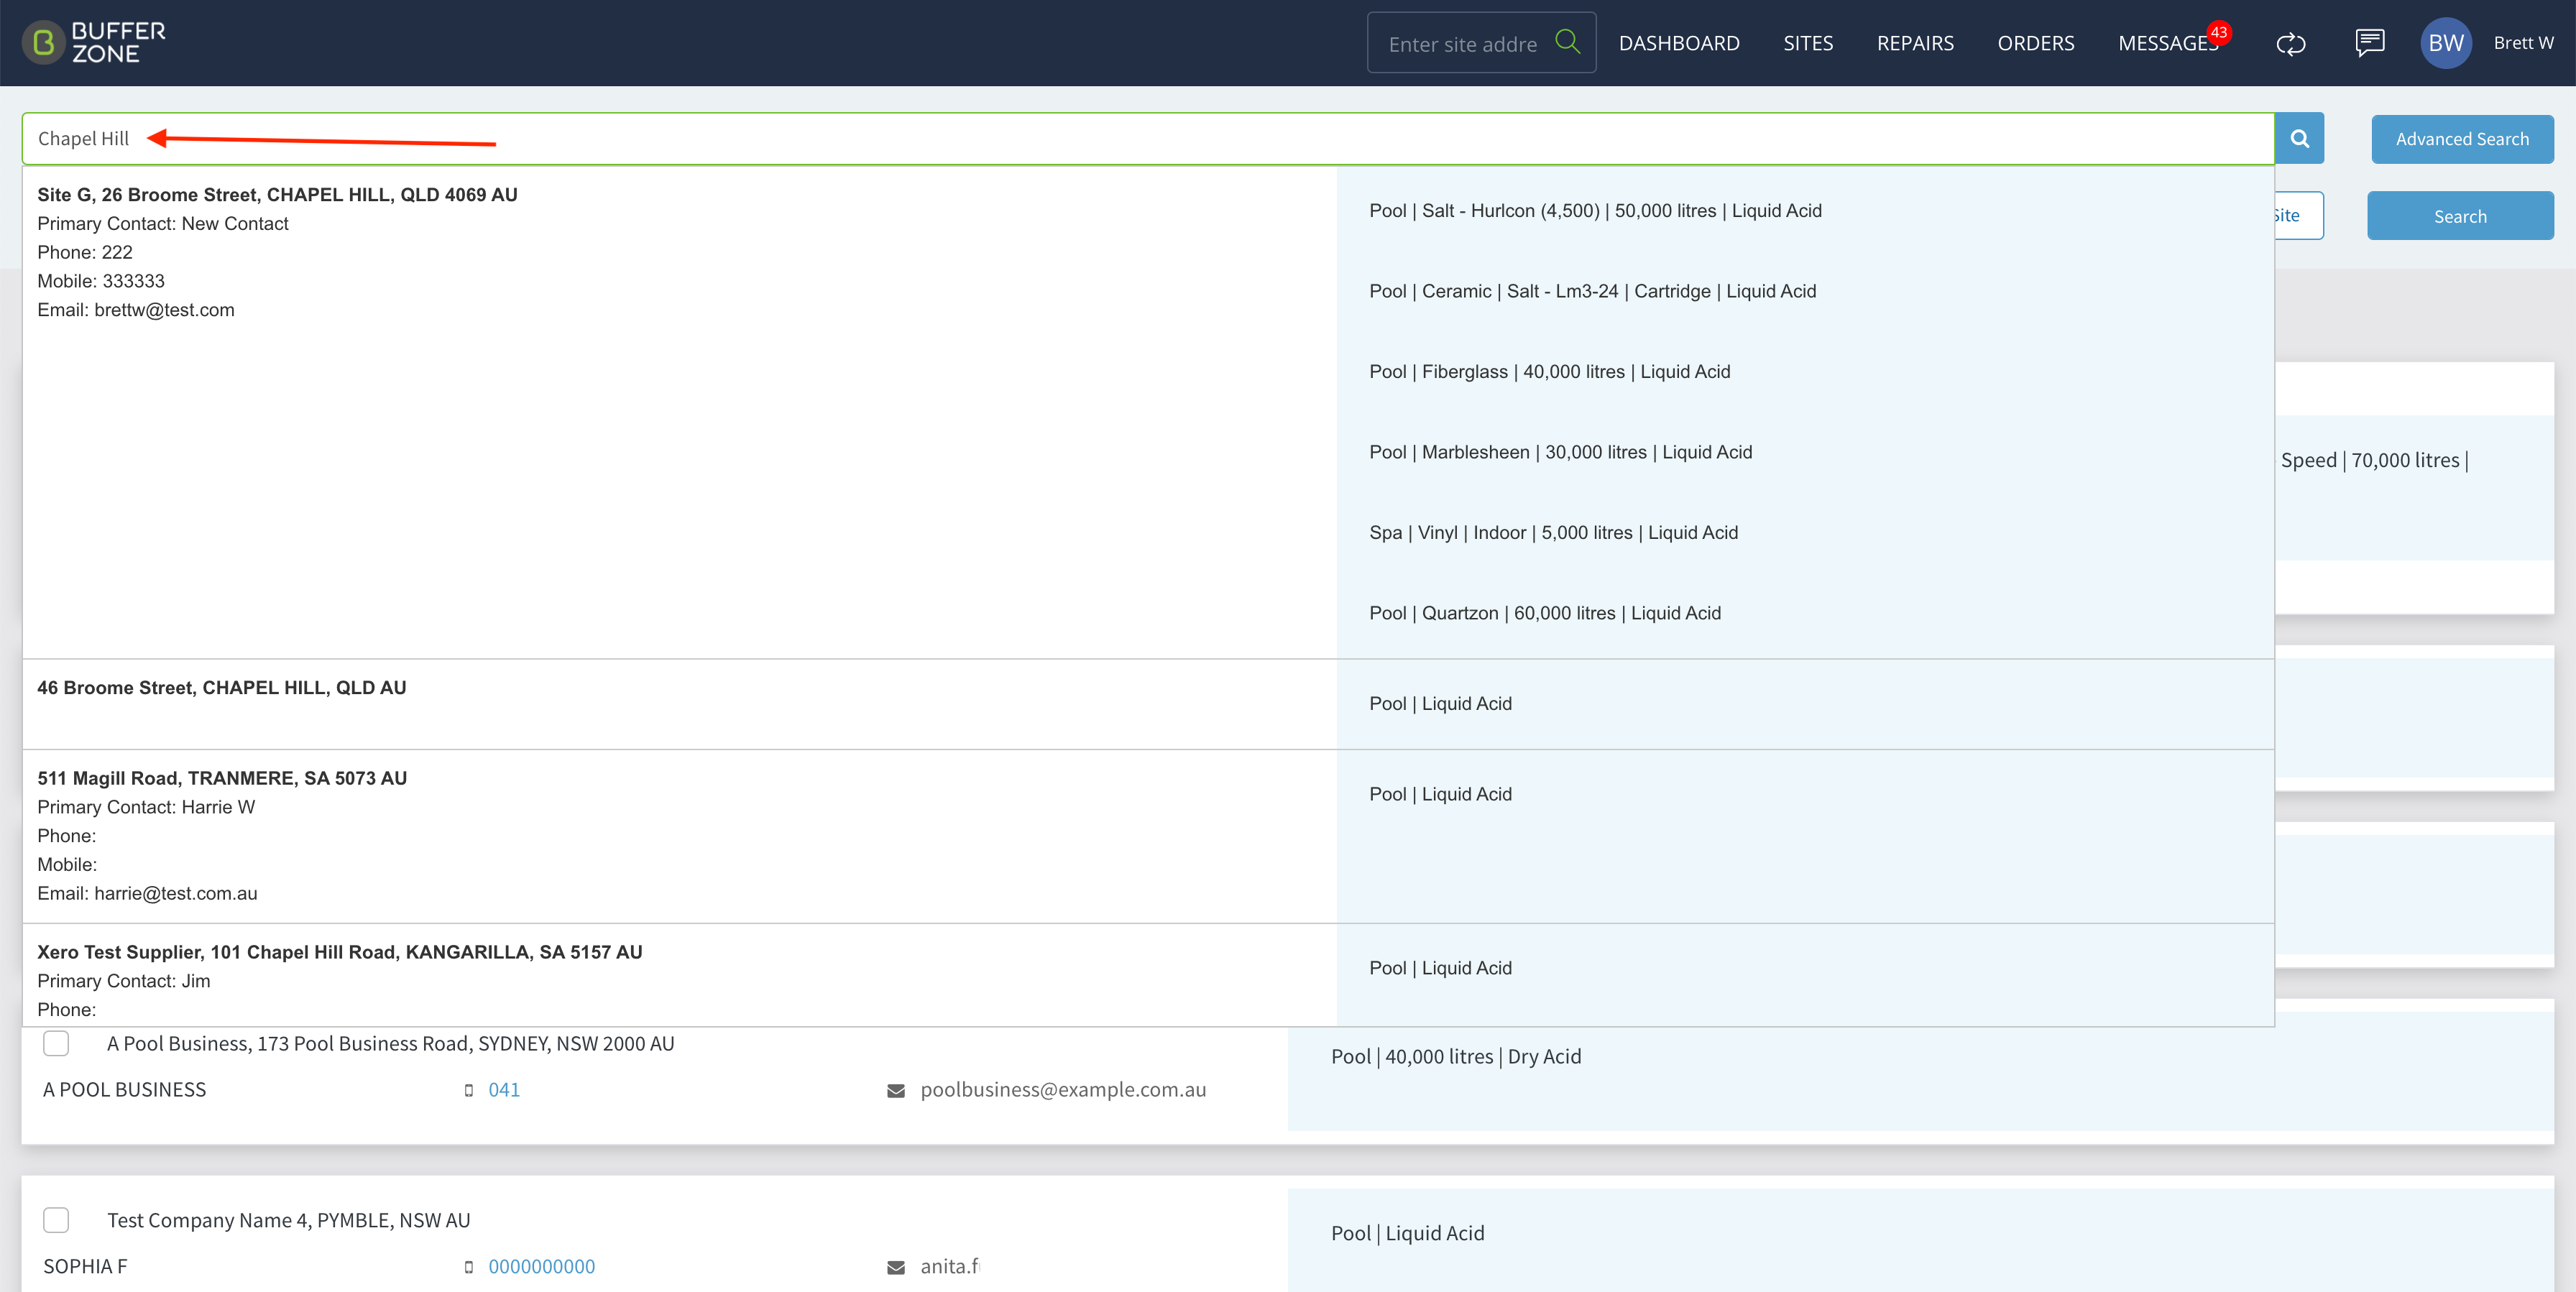
Task: Click Pool 40,000 litres Dry Acid
Action: click(1455, 1057)
